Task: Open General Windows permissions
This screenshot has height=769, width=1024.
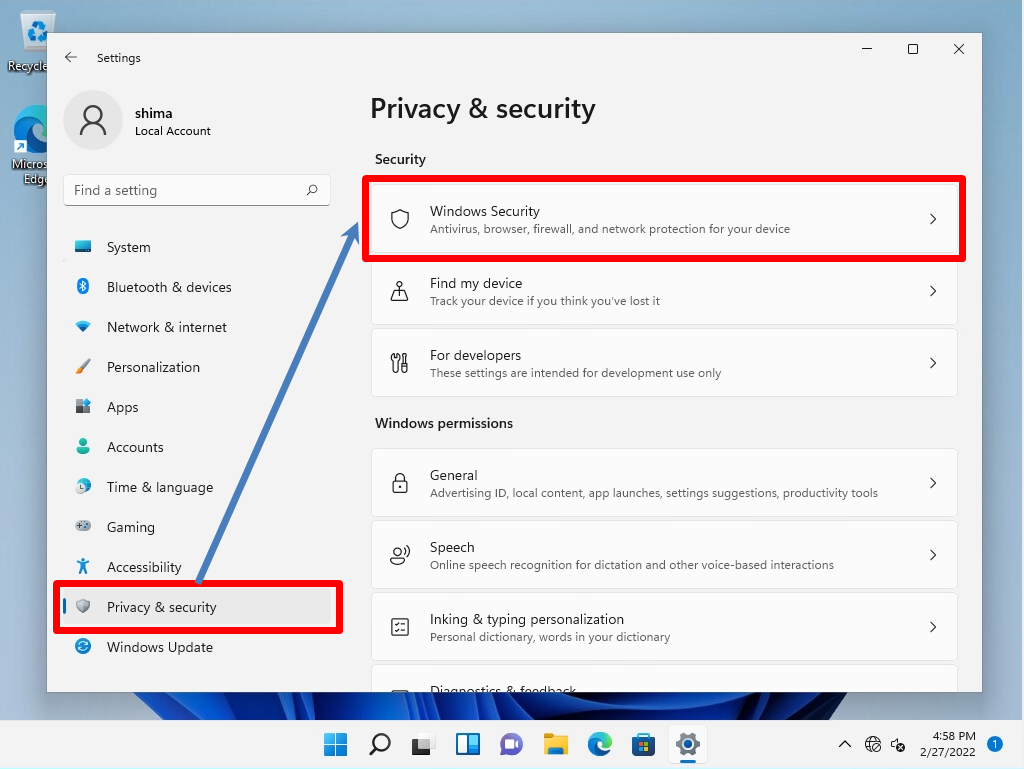Action: [664, 483]
